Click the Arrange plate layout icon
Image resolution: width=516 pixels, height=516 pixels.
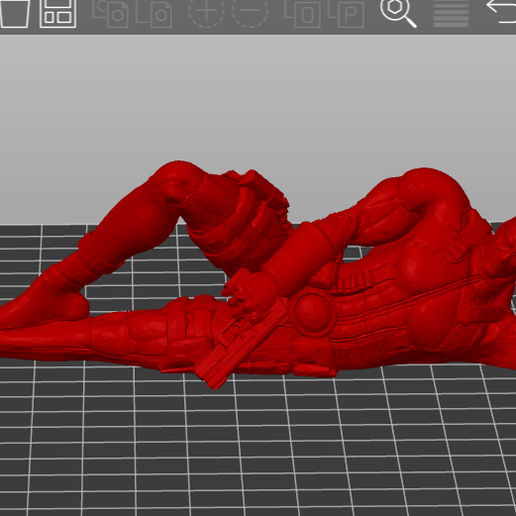pyautogui.click(x=58, y=13)
